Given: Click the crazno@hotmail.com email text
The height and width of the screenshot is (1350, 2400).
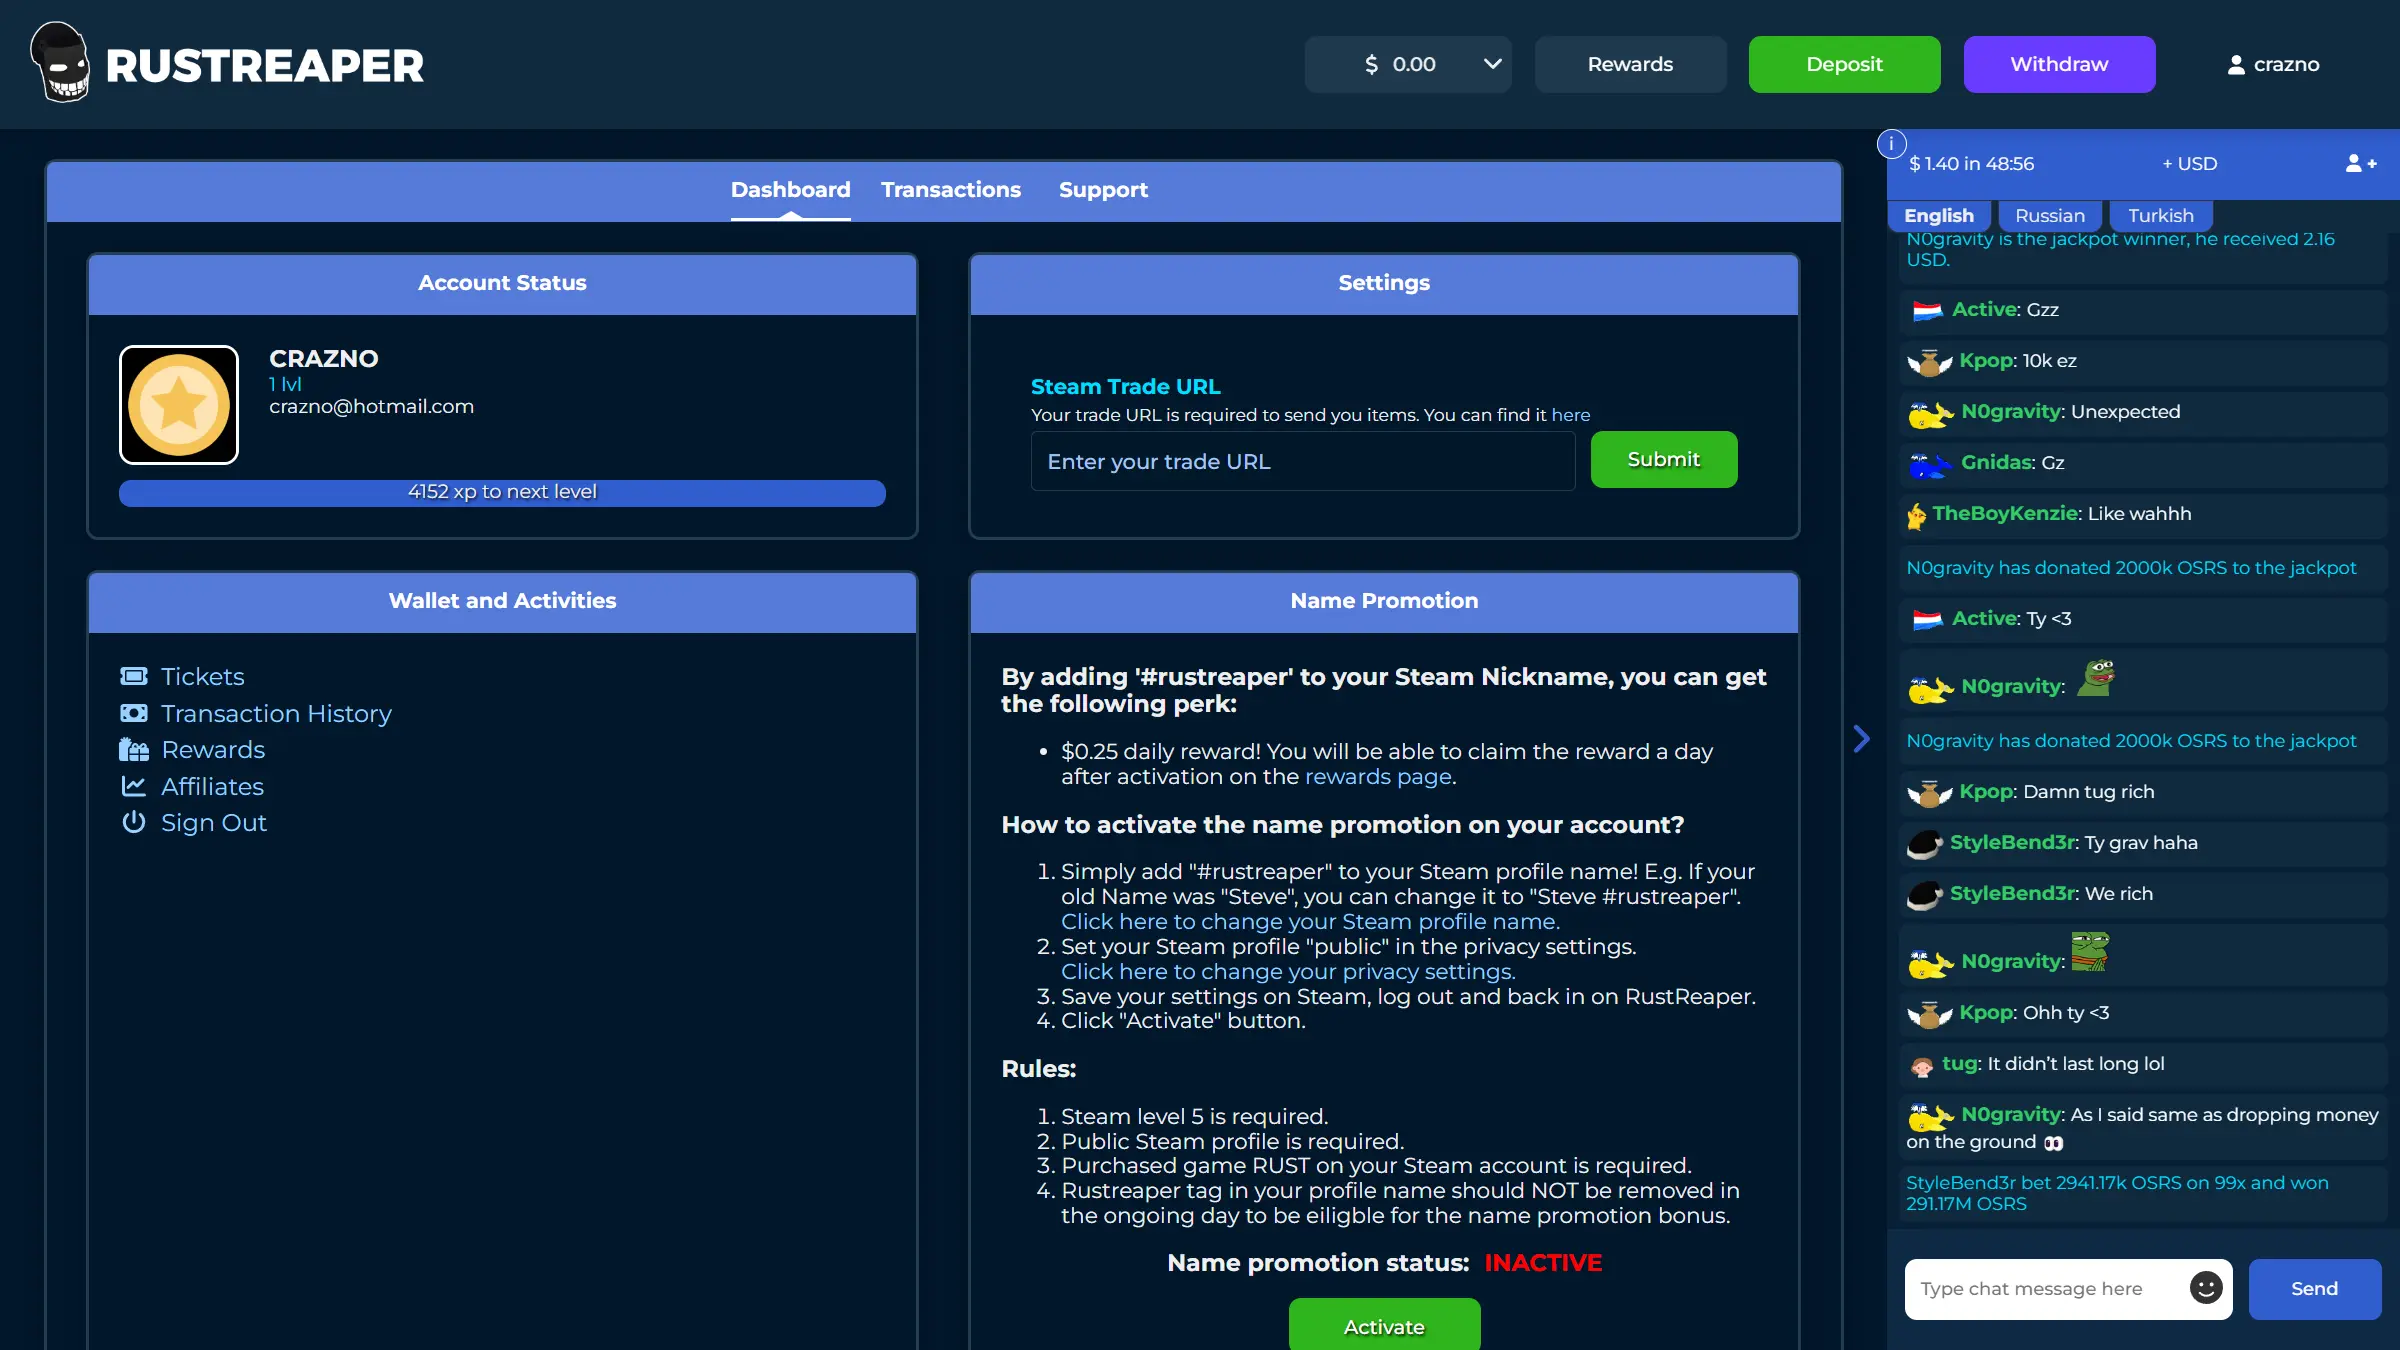Looking at the screenshot, I should (371, 407).
